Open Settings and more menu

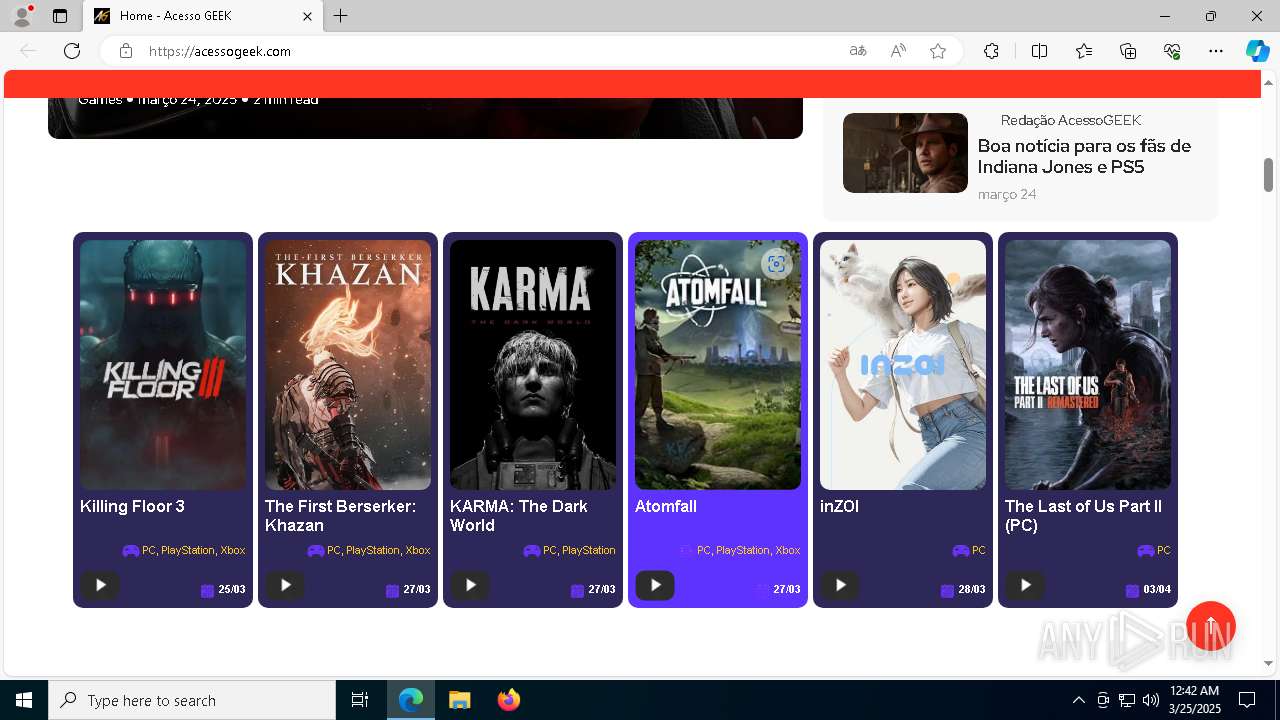[x=1216, y=51]
